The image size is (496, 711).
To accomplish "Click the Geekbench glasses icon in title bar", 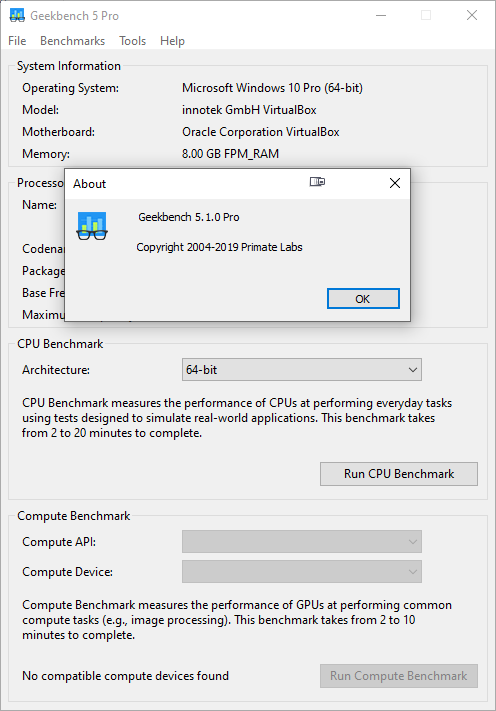I will (x=17, y=15).
